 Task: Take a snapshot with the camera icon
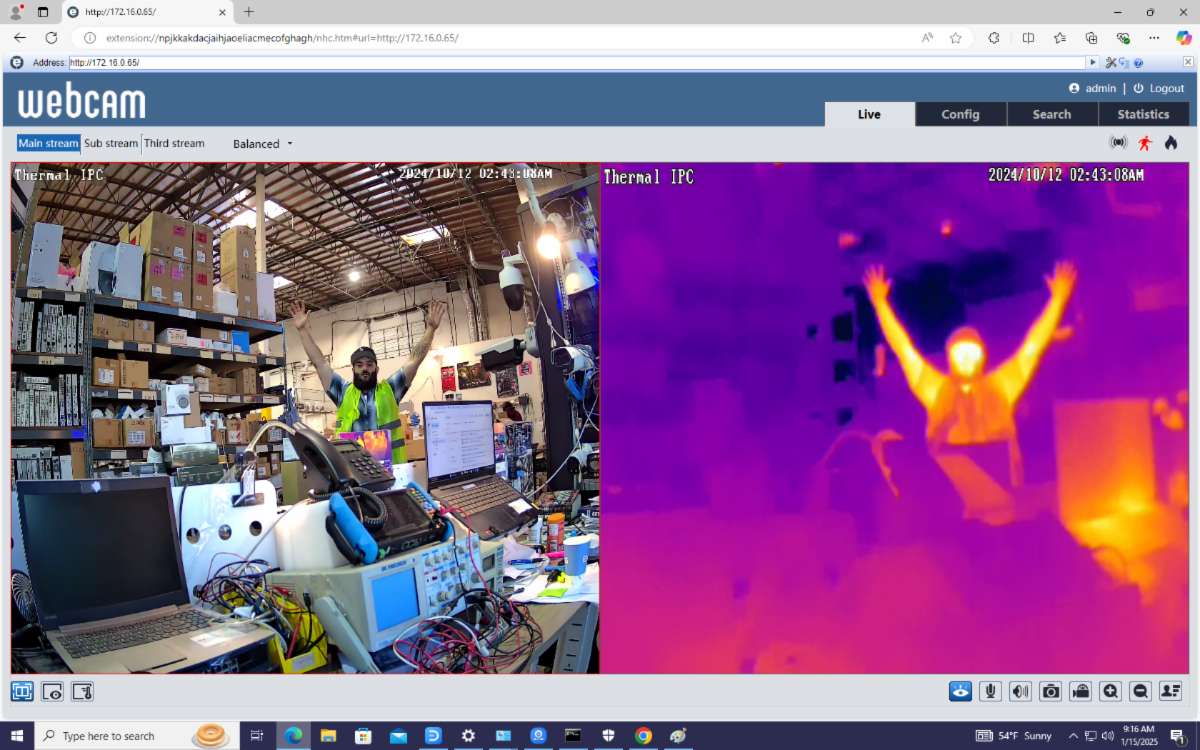1050,691
